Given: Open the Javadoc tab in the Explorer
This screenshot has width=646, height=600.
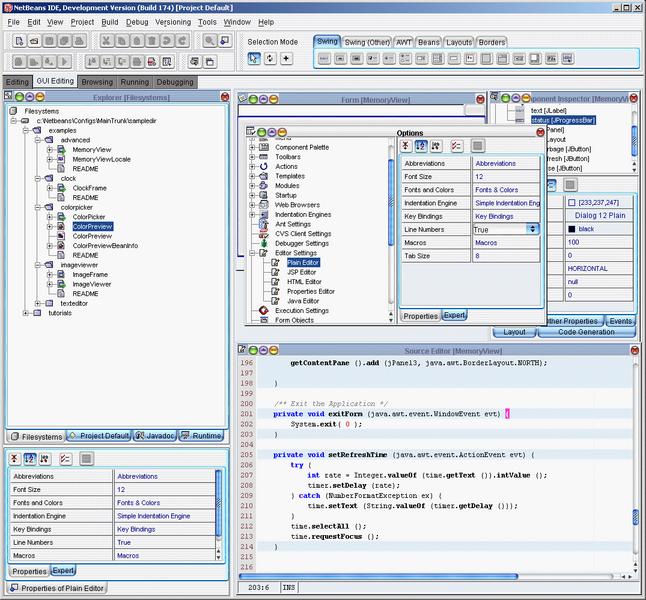Looking at the screenshot, I should coord(155,436).
